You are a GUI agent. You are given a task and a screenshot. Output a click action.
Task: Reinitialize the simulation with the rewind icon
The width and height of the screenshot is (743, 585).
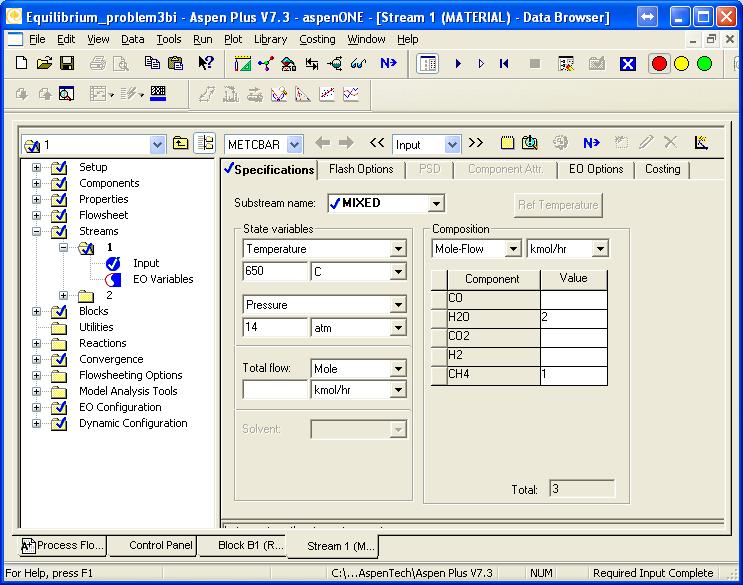[x=504, y=63]
